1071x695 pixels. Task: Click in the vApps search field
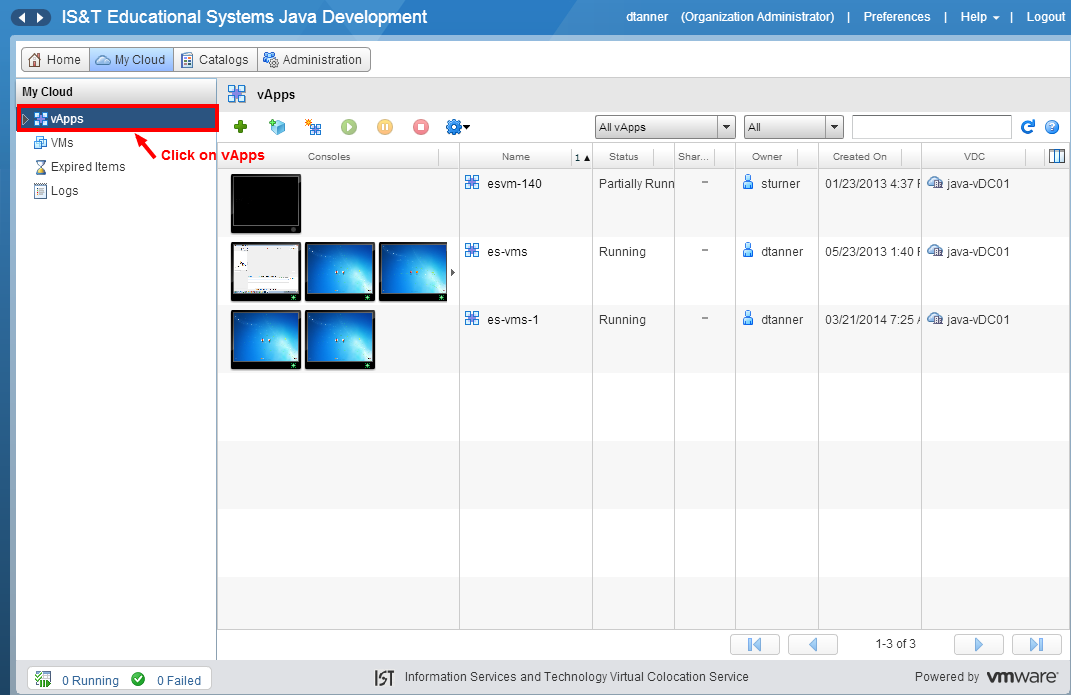[931, 127]
